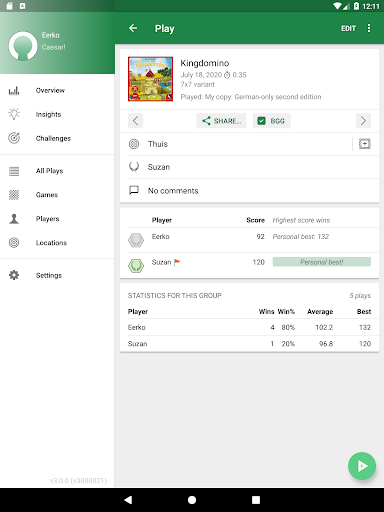The image size is (384, 512).
Task: Show previous play with left chevron
Action: [135, 121]
